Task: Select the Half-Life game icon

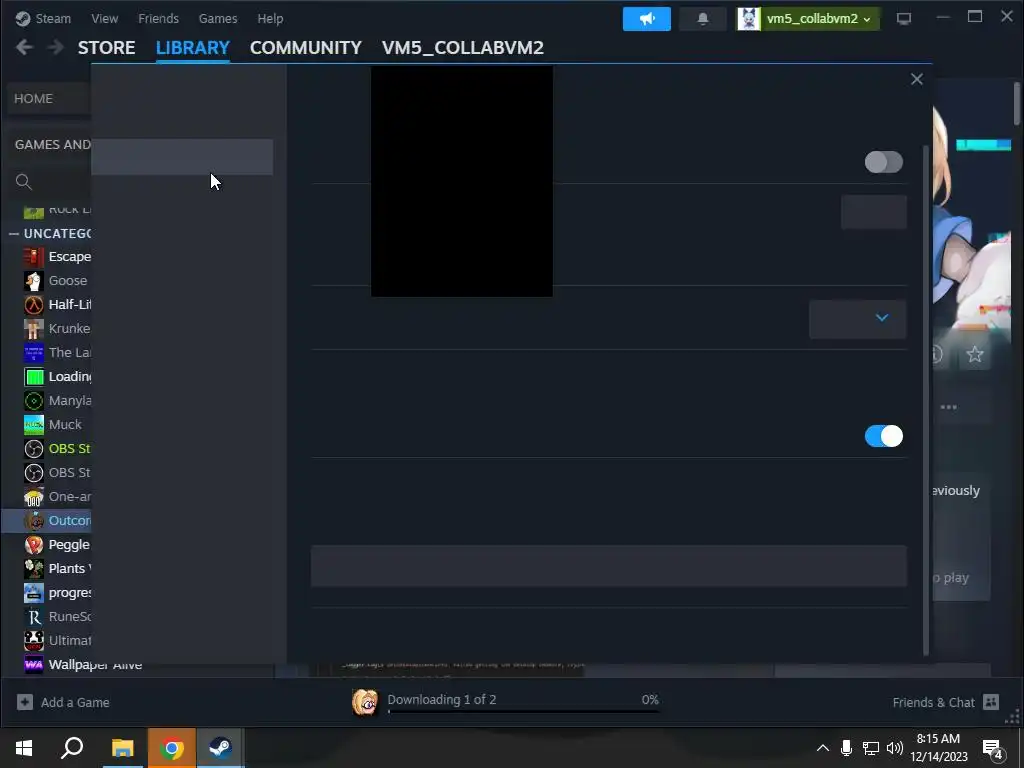Action: (x=34, y=305)
